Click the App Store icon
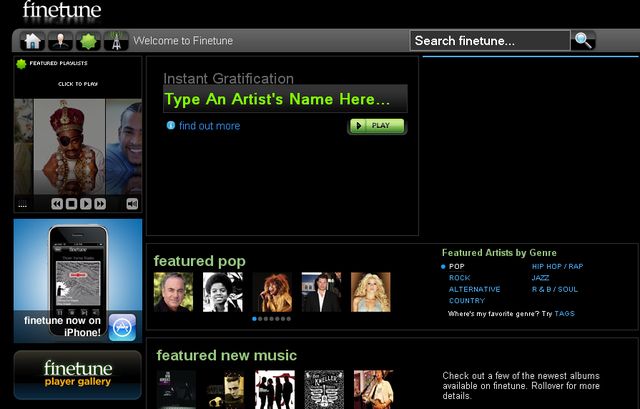 [122, 327]
